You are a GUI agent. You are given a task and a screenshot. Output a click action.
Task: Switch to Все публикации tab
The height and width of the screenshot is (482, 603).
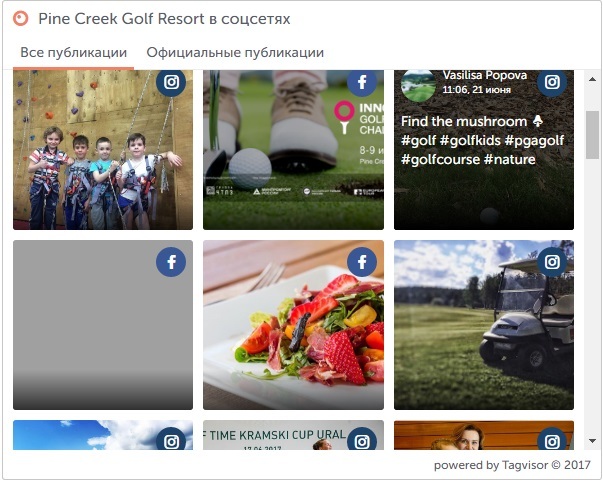tap(73, 52)
